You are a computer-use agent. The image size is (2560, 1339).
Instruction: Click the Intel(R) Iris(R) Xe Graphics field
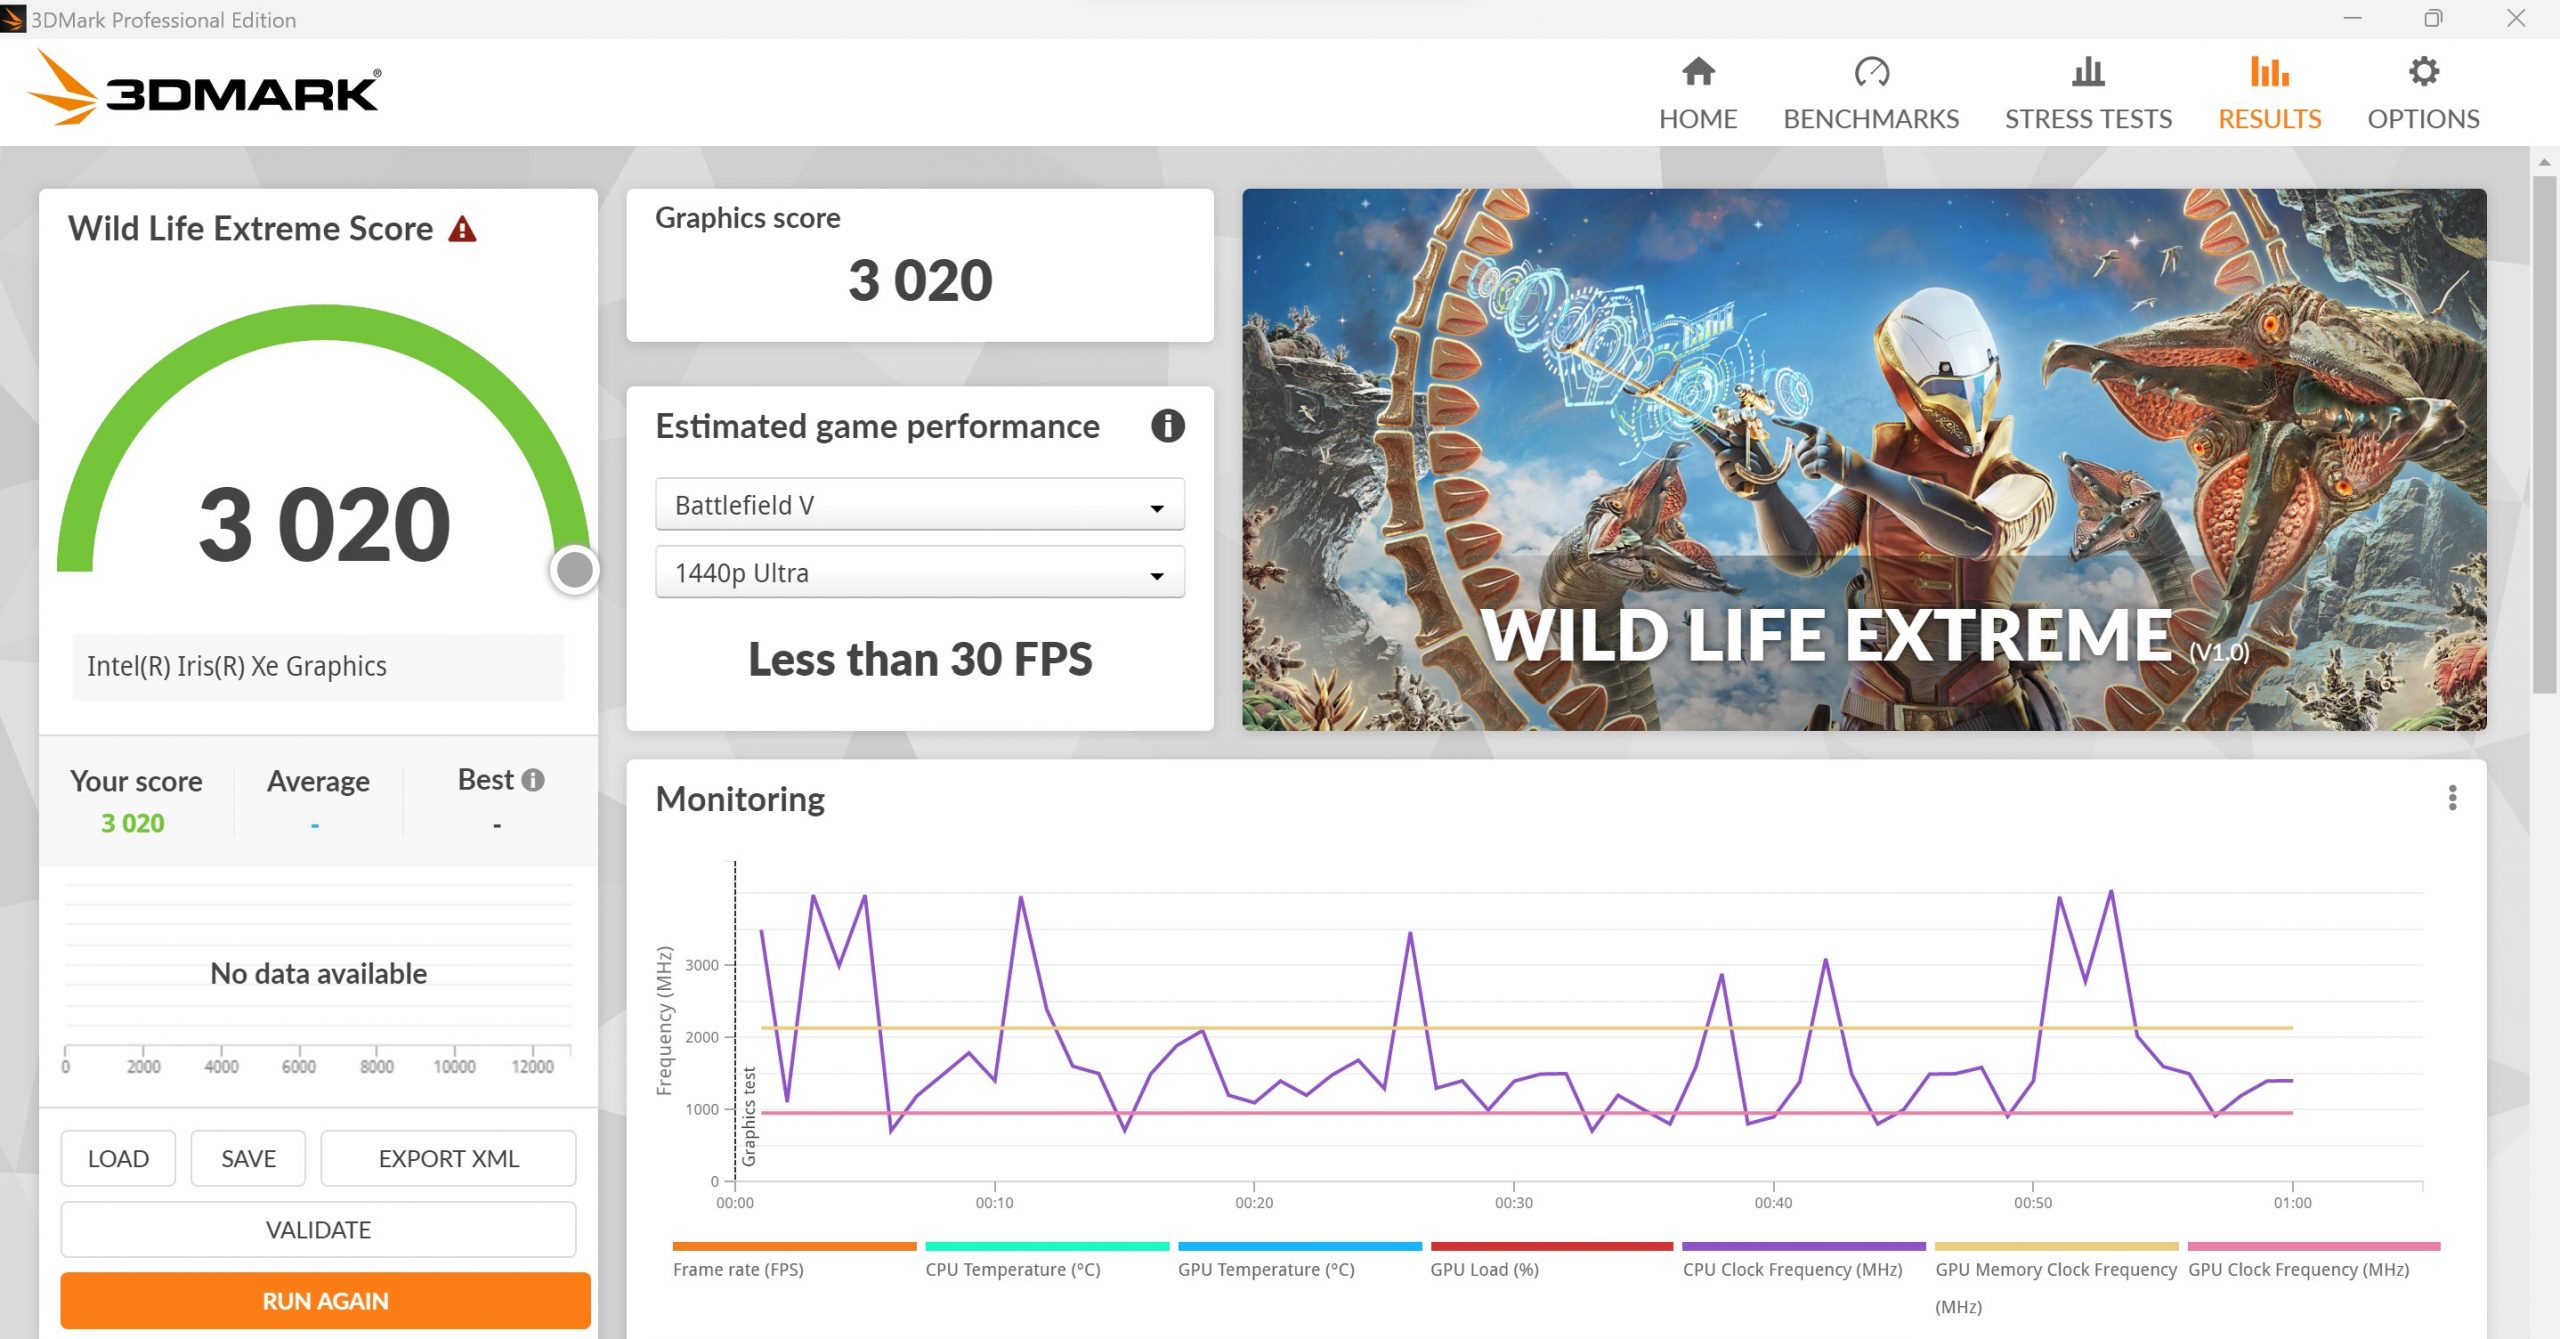(x=318, y=666)
